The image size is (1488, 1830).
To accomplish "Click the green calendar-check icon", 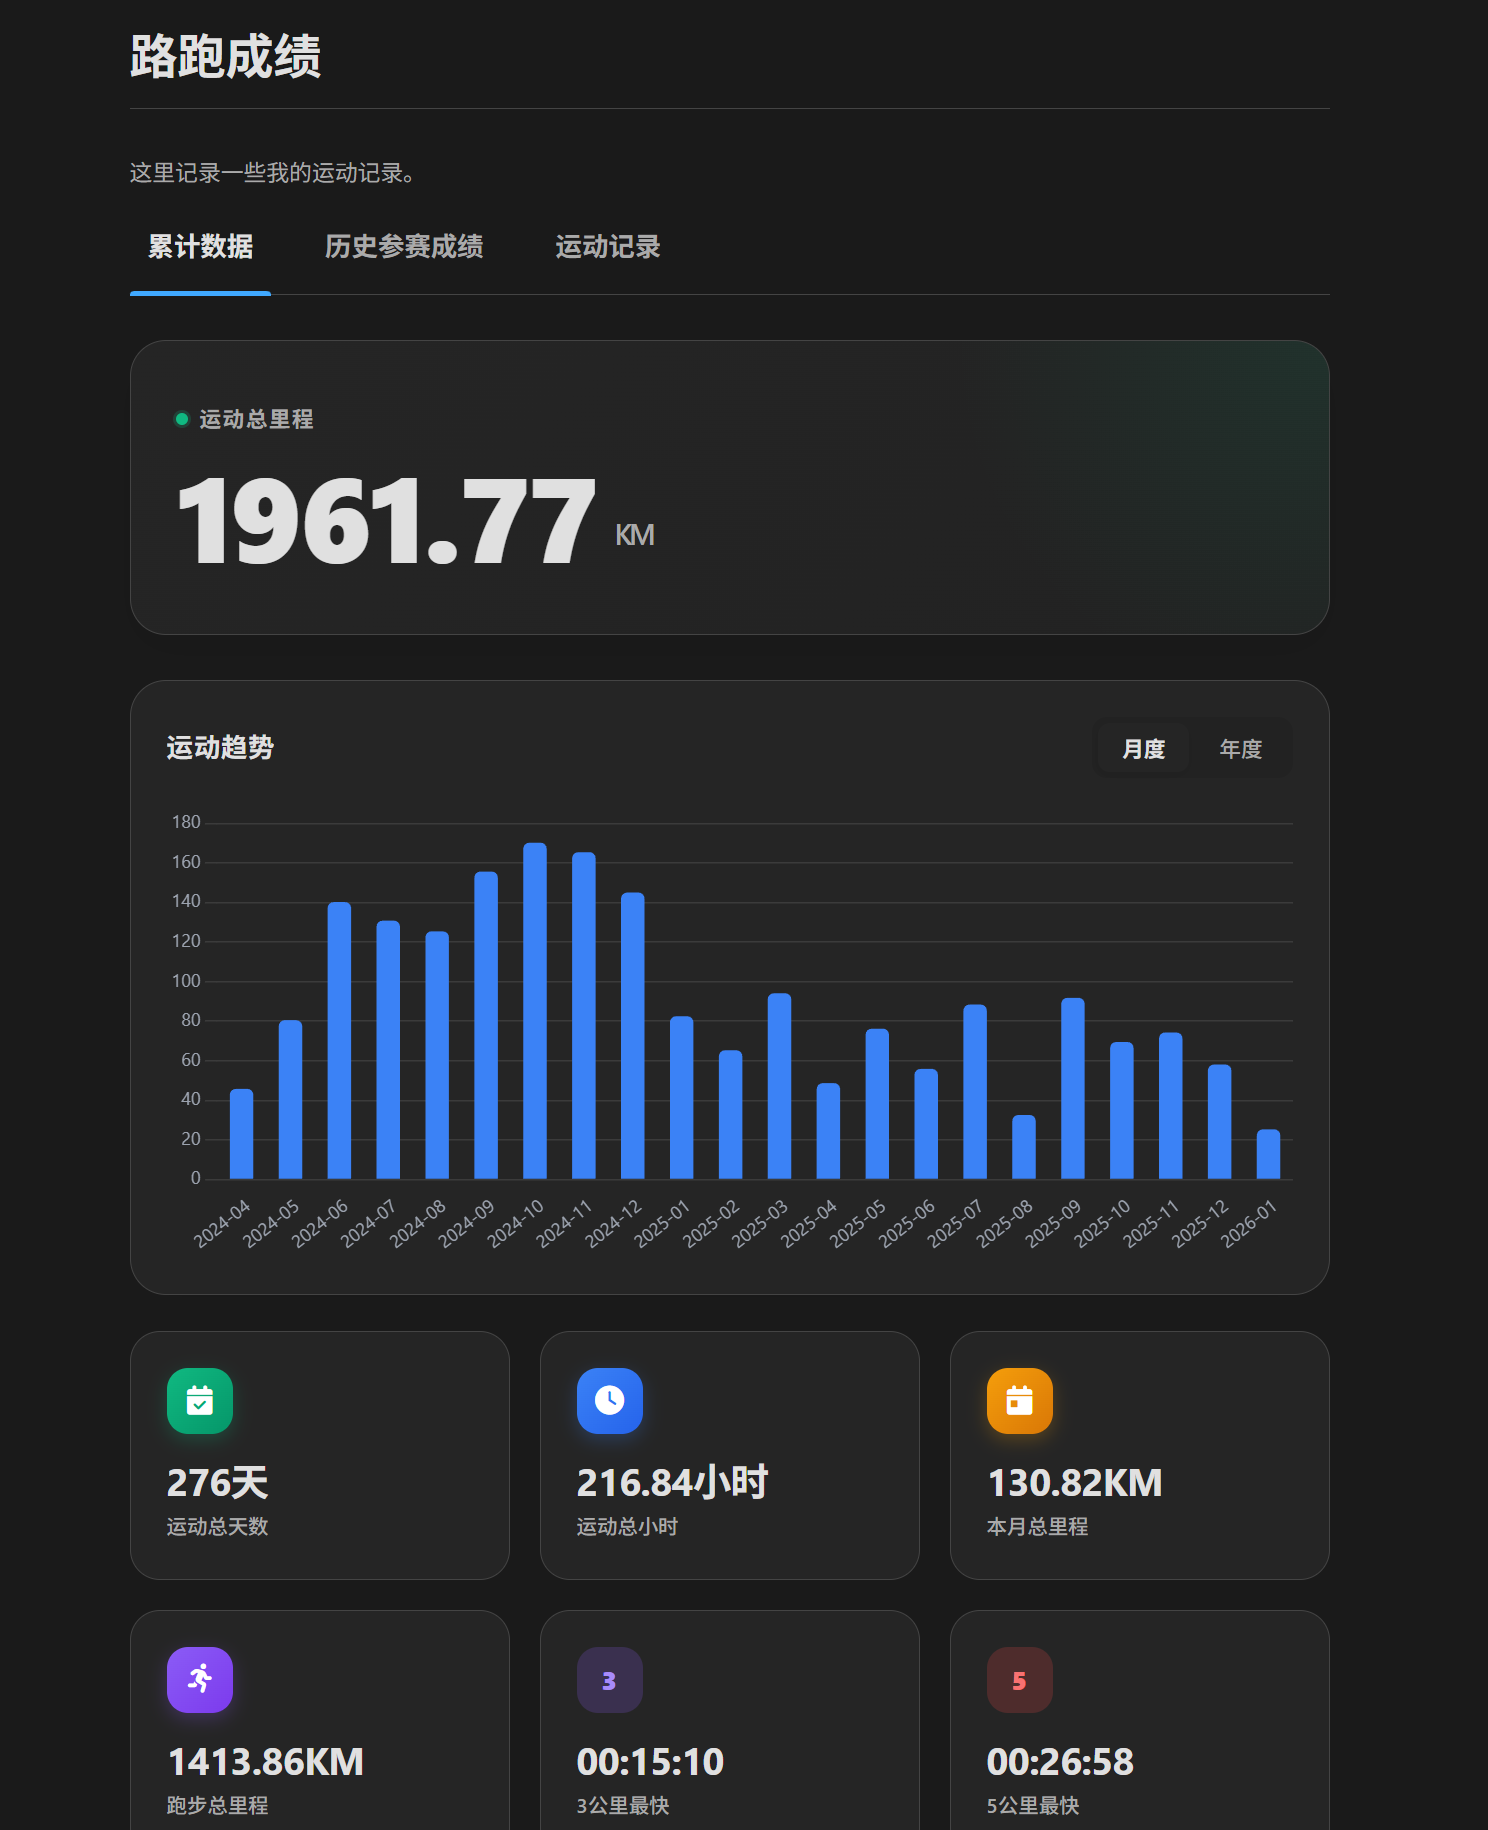I will pyautogui.click(x=200, y=1401).
